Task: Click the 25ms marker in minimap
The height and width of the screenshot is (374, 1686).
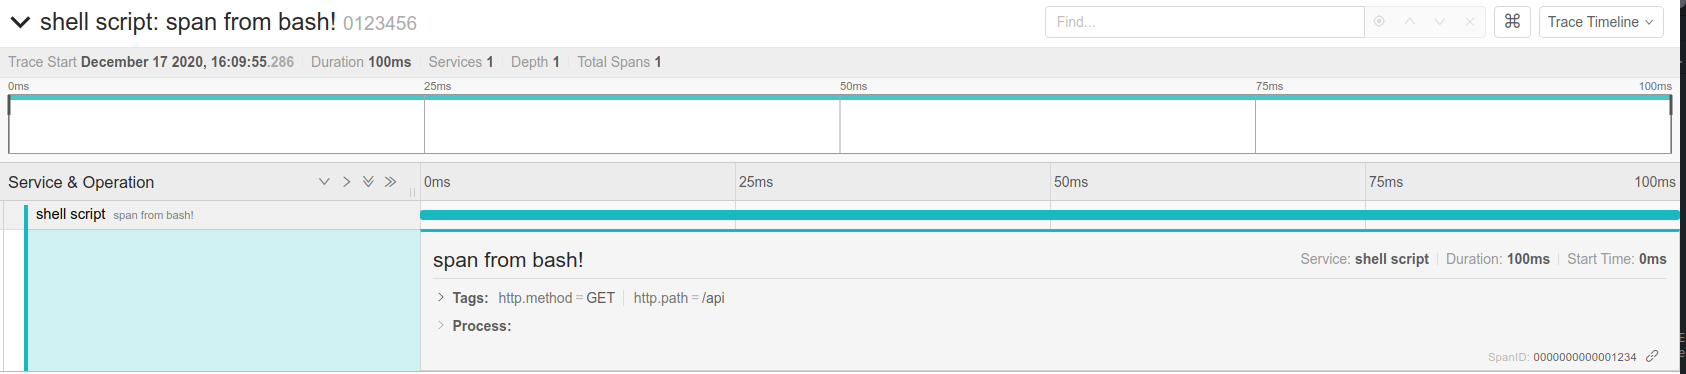Action: coord(437,86)
